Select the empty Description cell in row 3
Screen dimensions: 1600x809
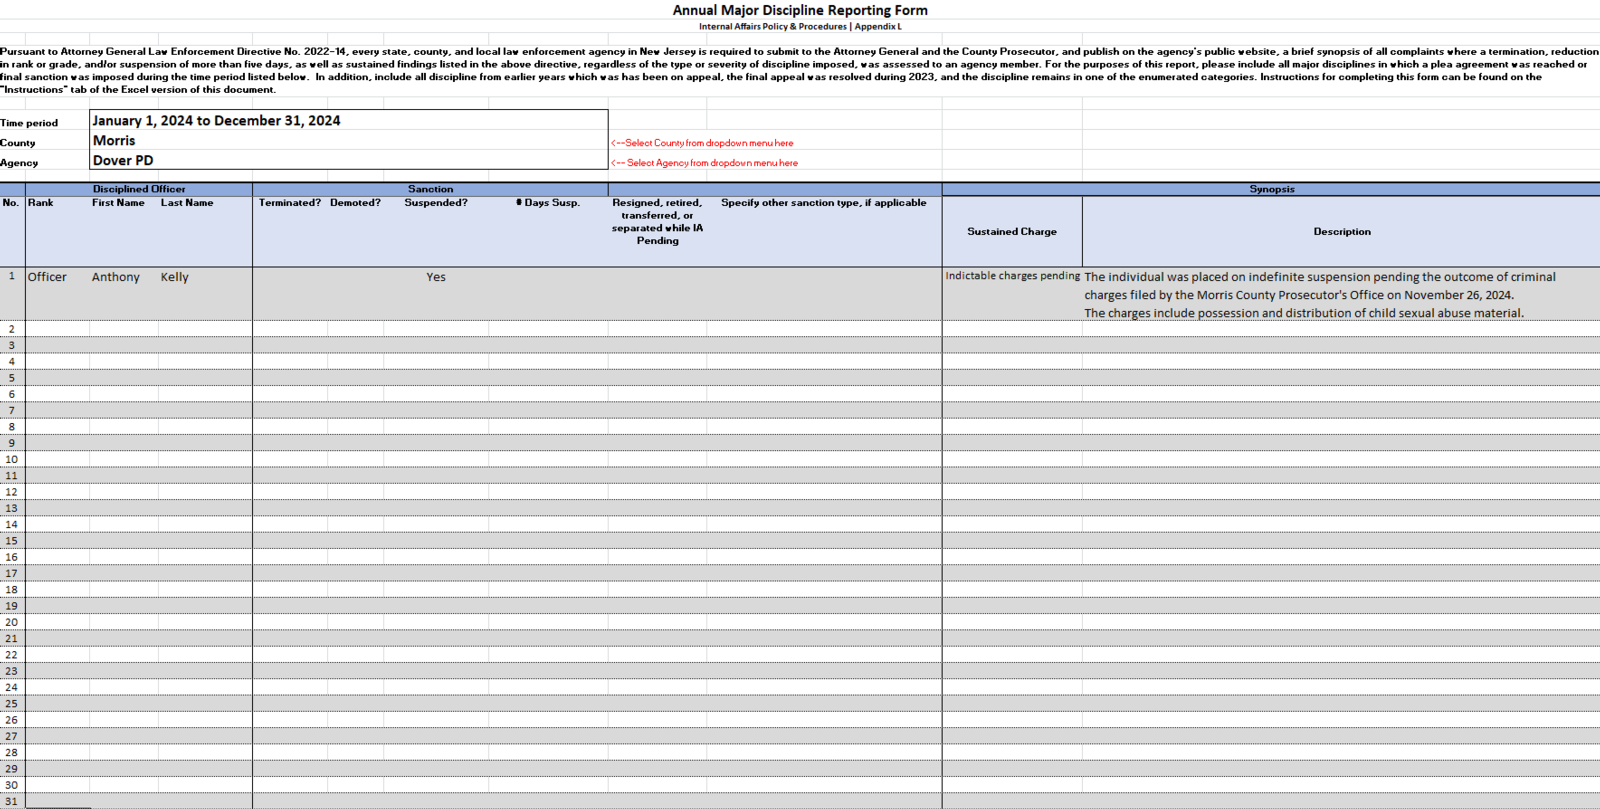1341,345
